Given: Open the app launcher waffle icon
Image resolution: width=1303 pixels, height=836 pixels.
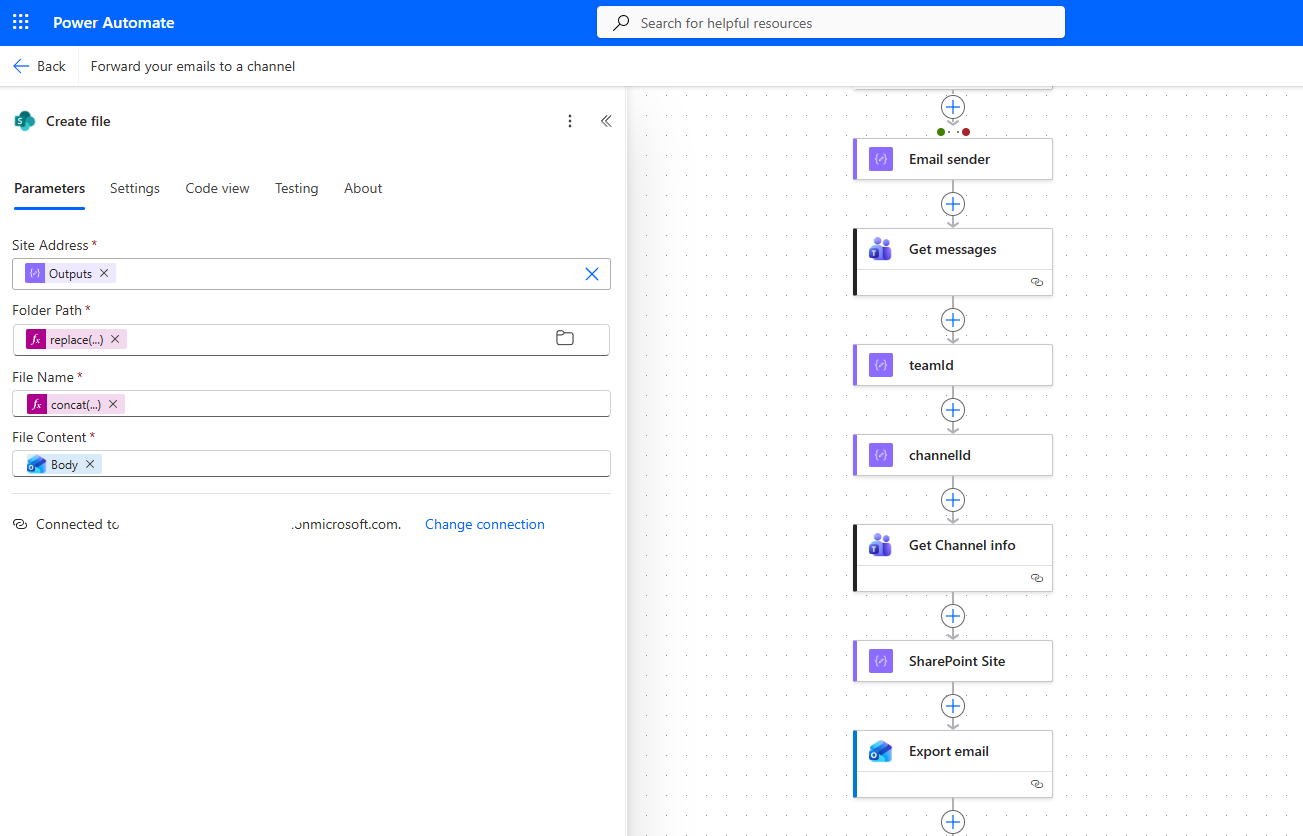Looking at the screenshot, I should [21, 22].
